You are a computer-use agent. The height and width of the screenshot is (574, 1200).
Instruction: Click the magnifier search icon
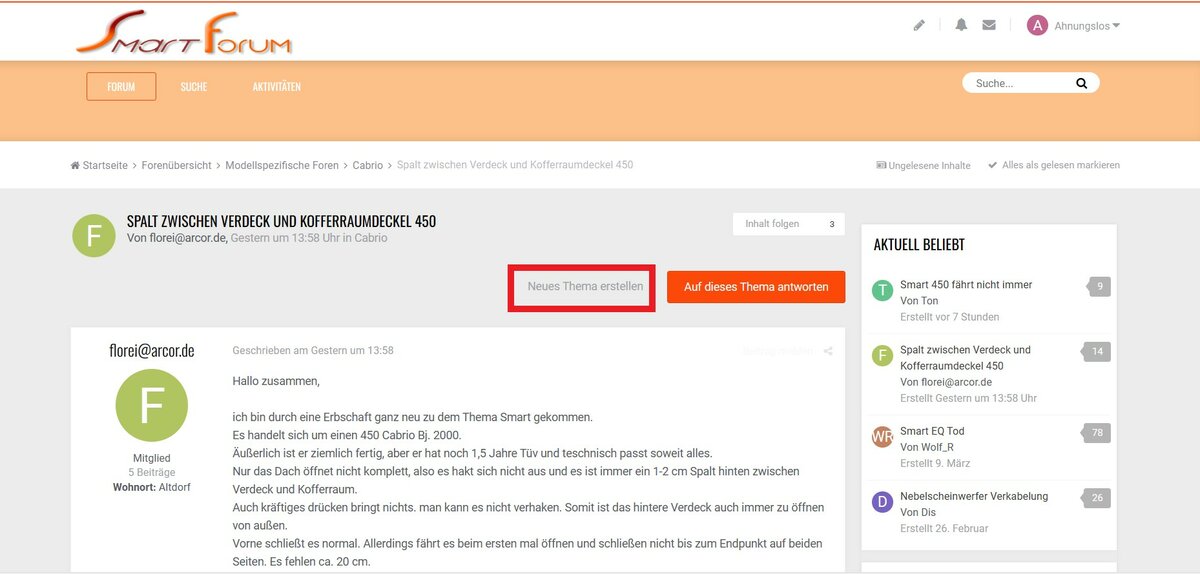coord(1081,84)
